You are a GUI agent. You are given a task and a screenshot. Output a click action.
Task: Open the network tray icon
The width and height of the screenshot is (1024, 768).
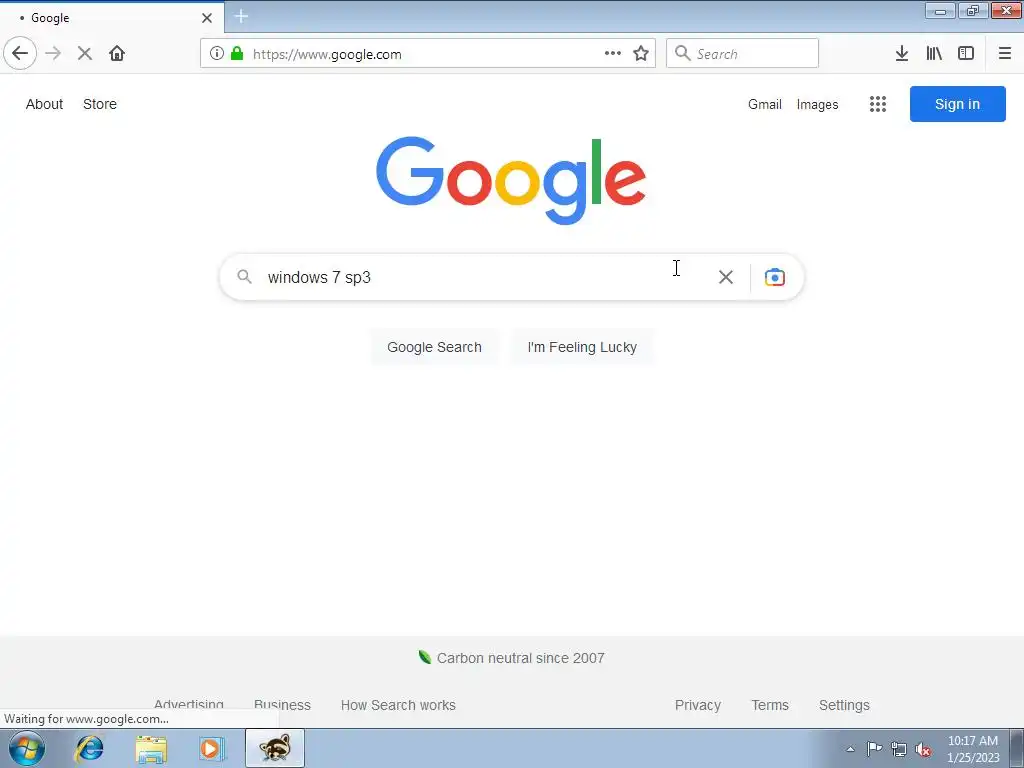(899, 749)
